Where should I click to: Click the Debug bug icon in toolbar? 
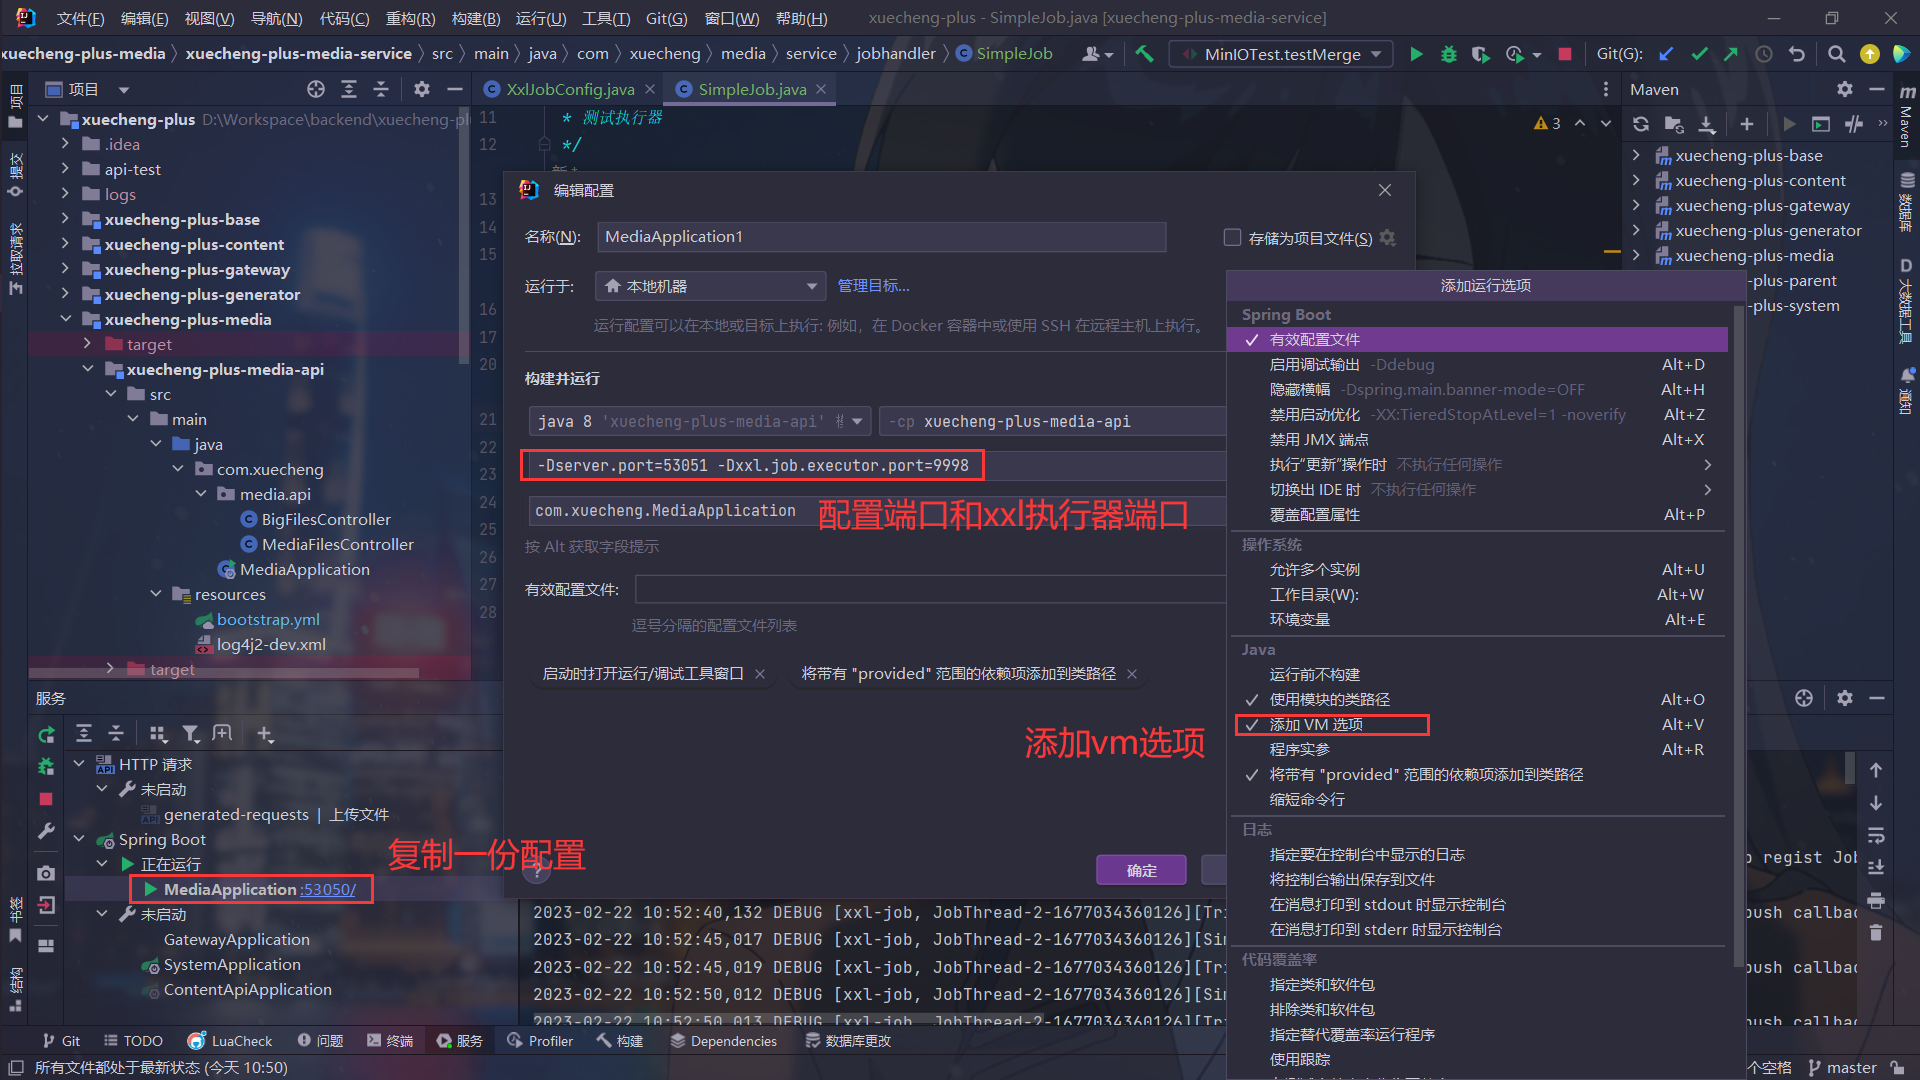click(1448, 54)
